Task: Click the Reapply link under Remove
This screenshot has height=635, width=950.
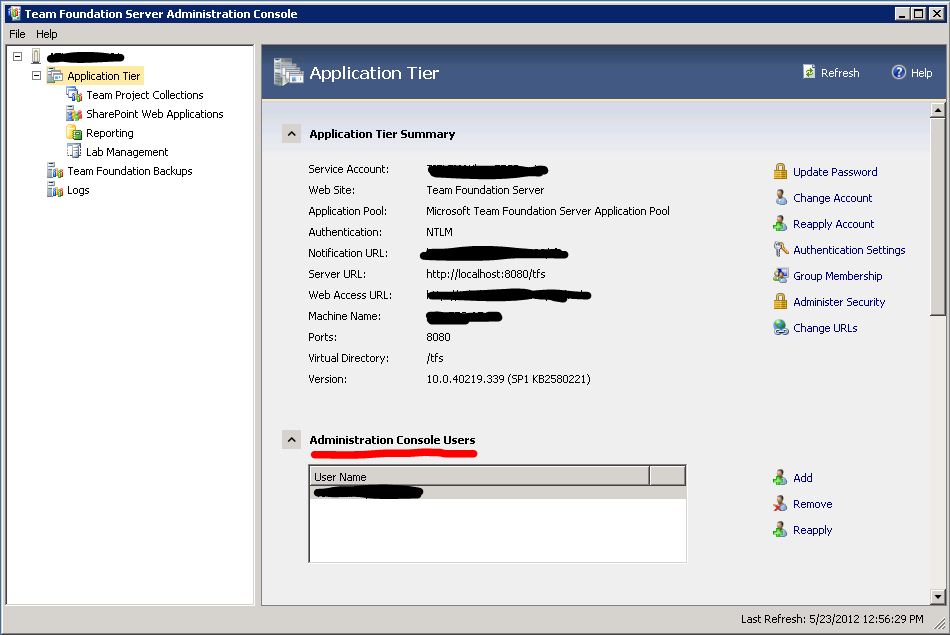Action: (x=812, y=530)
